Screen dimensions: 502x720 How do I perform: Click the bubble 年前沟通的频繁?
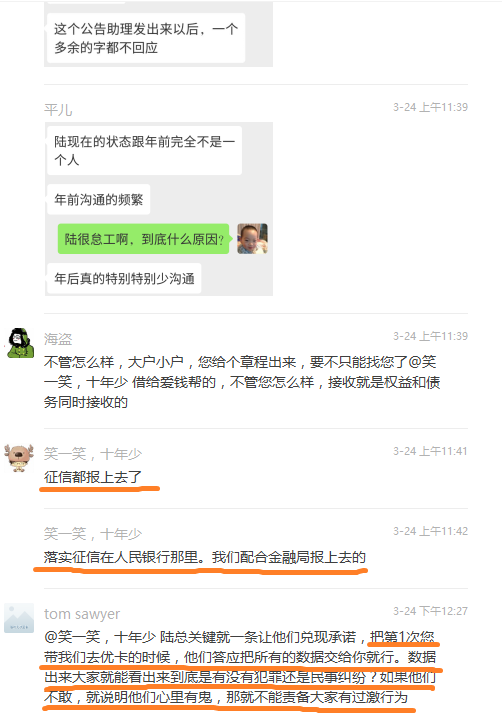click(x=99, y=199)
